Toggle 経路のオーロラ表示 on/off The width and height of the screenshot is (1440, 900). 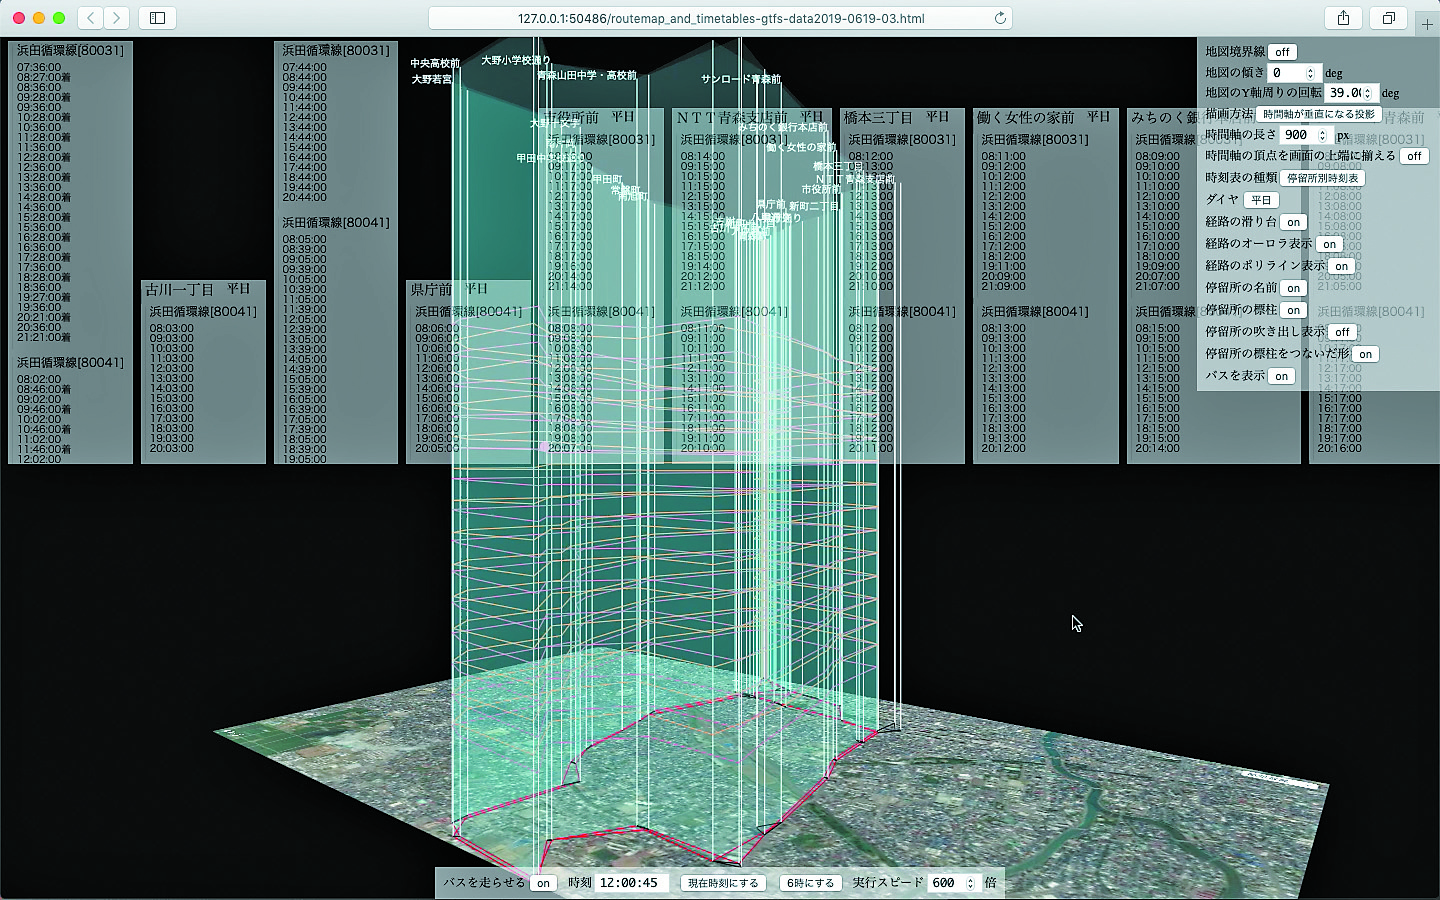1329,244
